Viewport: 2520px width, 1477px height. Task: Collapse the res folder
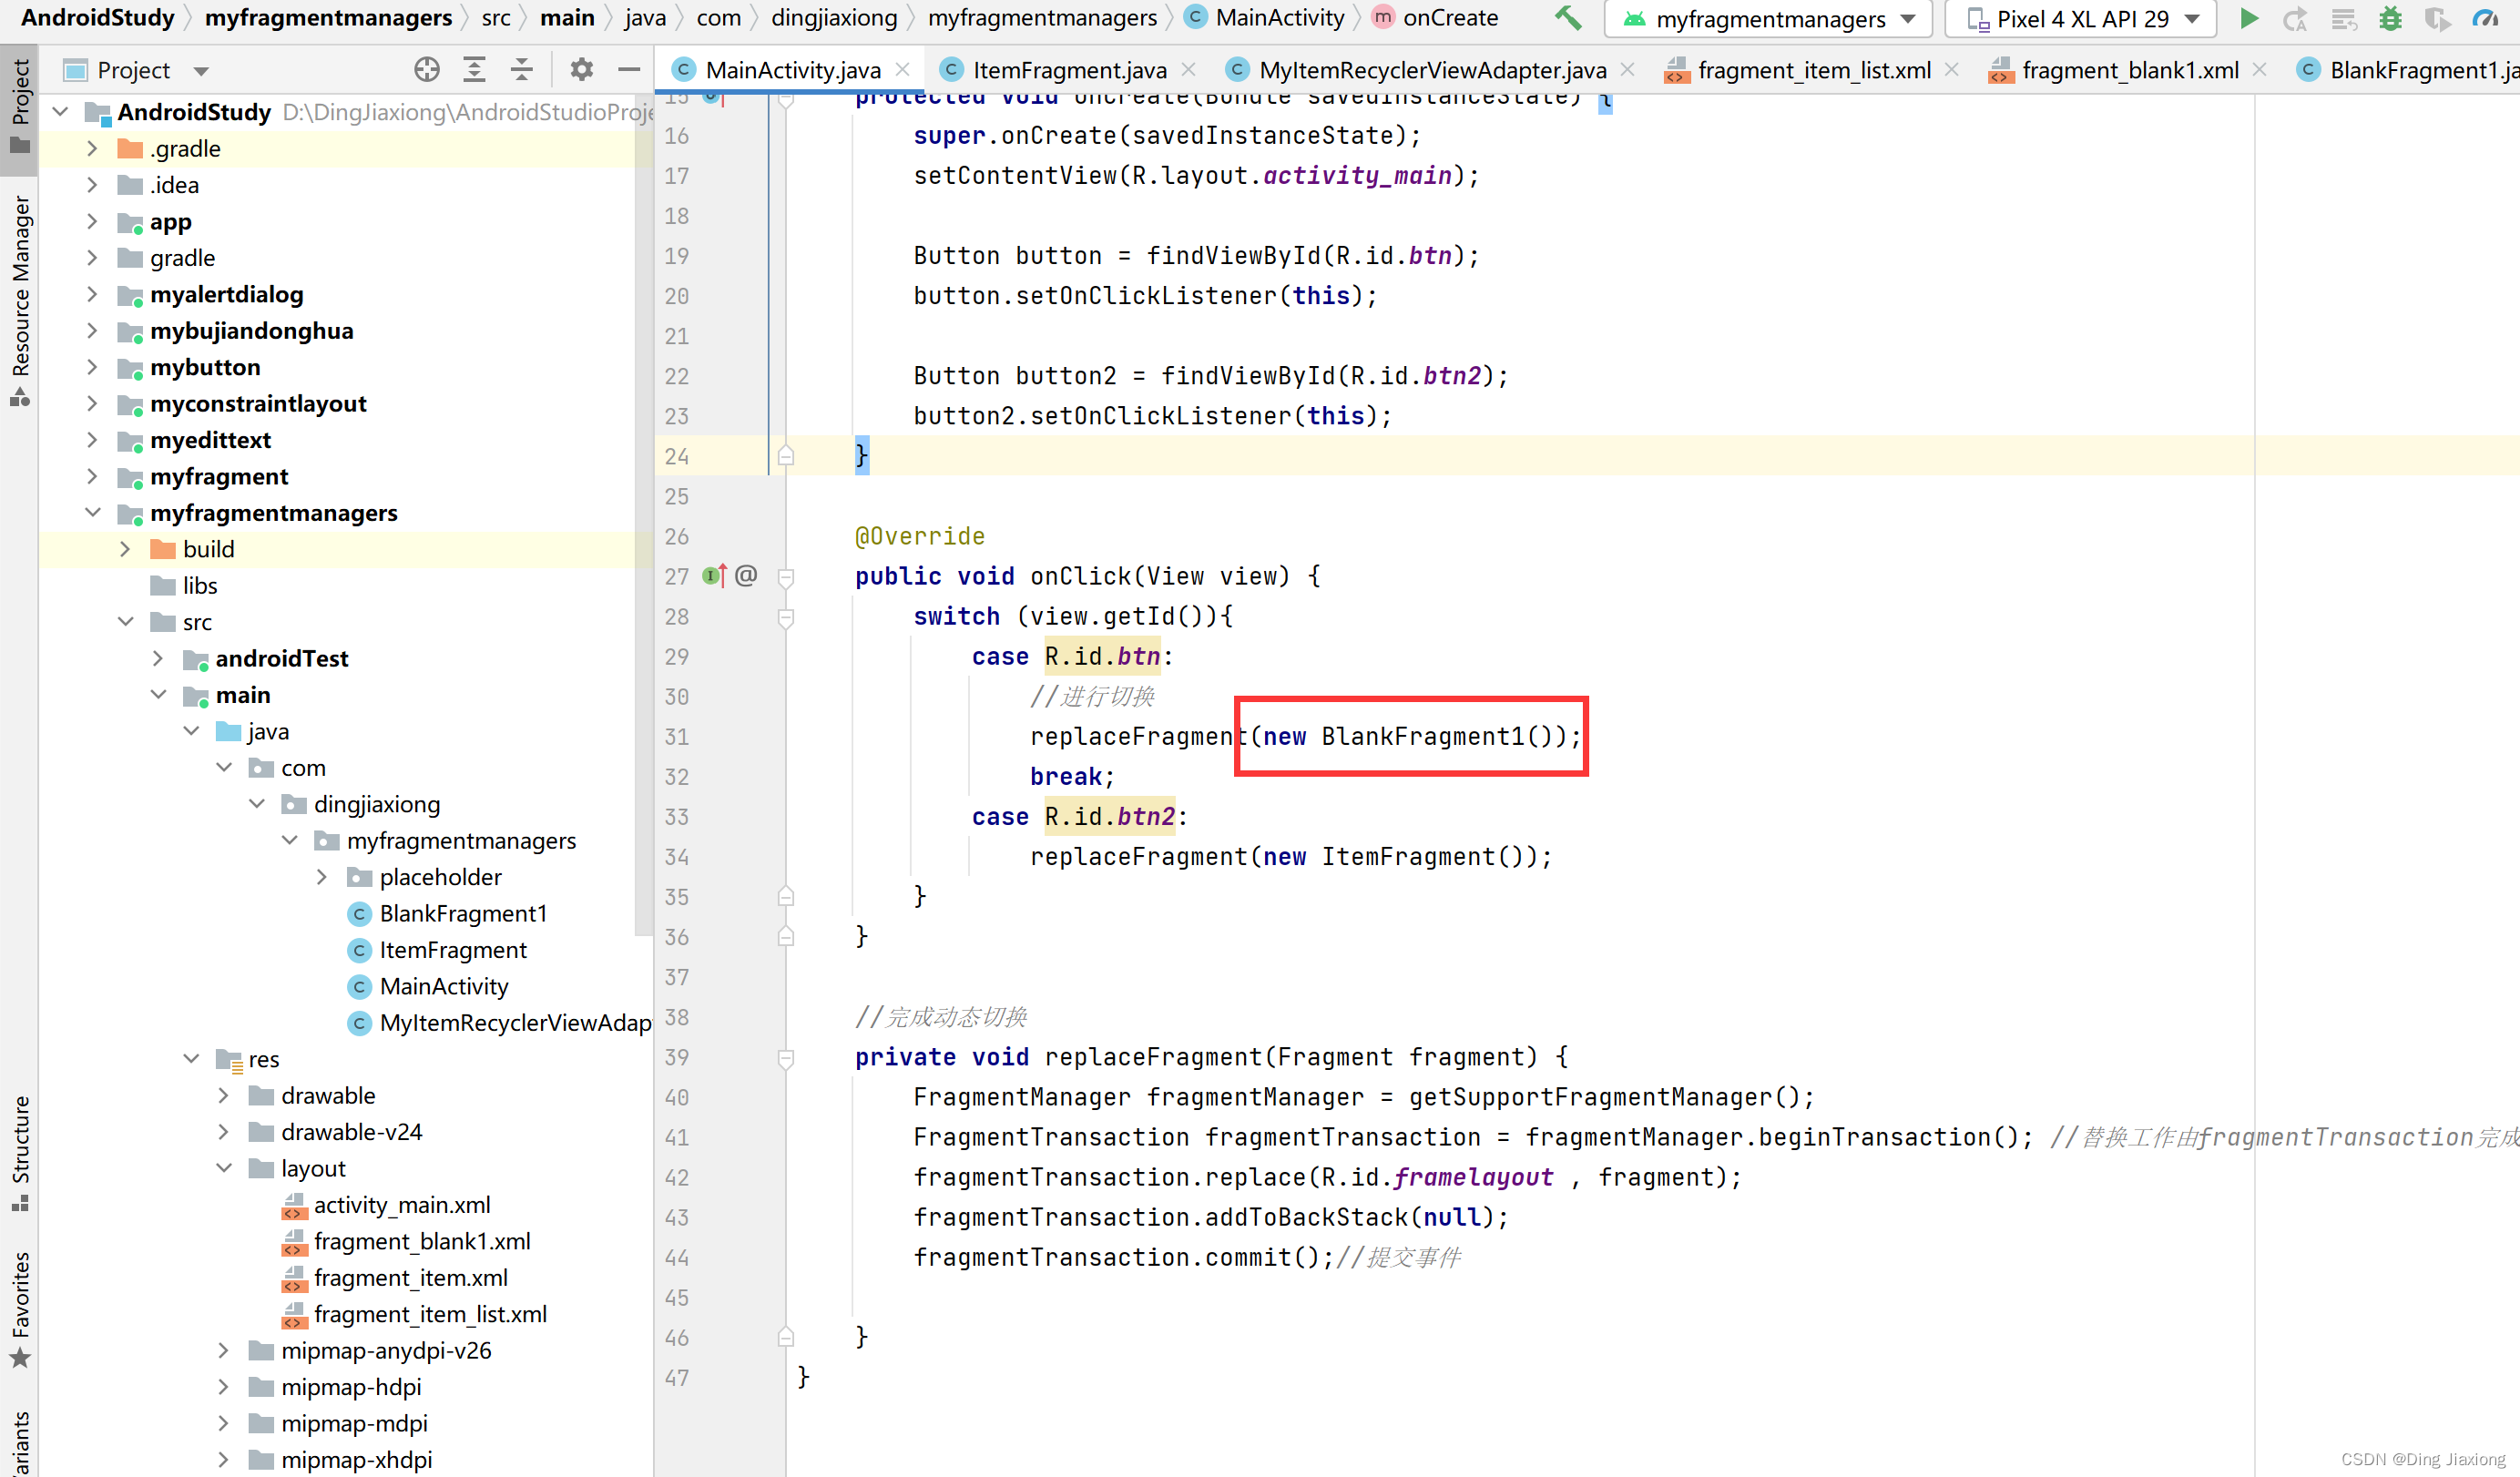191,1059
